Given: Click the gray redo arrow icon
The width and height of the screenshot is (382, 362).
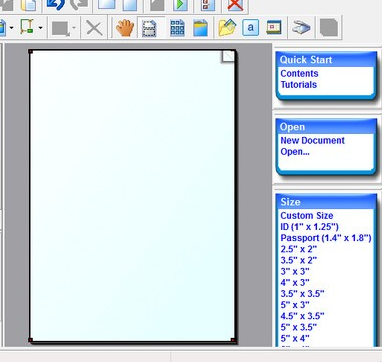Looking at the screenshot, I should (x=79, y=4).
